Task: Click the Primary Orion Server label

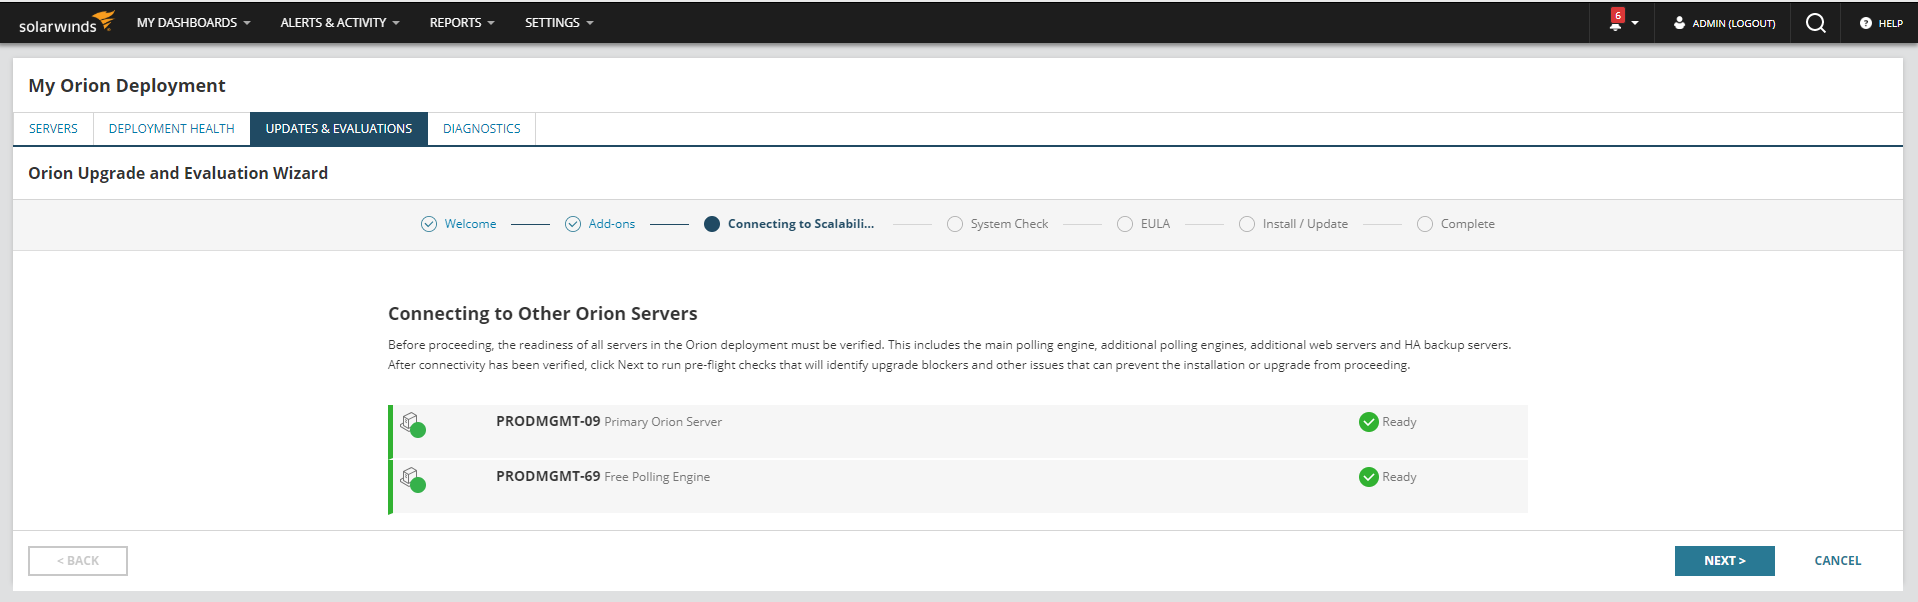Action: coord(663,422)
